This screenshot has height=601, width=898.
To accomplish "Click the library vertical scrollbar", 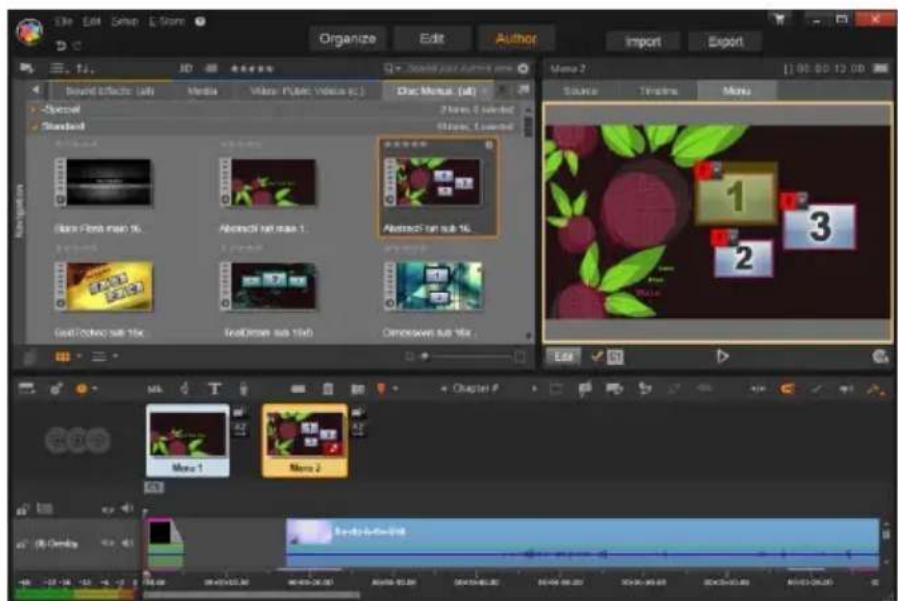I will click(528, 127).
